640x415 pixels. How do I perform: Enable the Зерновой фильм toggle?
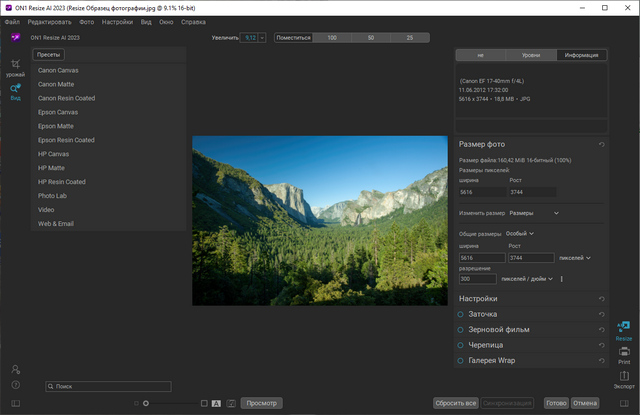coord(461,329)
